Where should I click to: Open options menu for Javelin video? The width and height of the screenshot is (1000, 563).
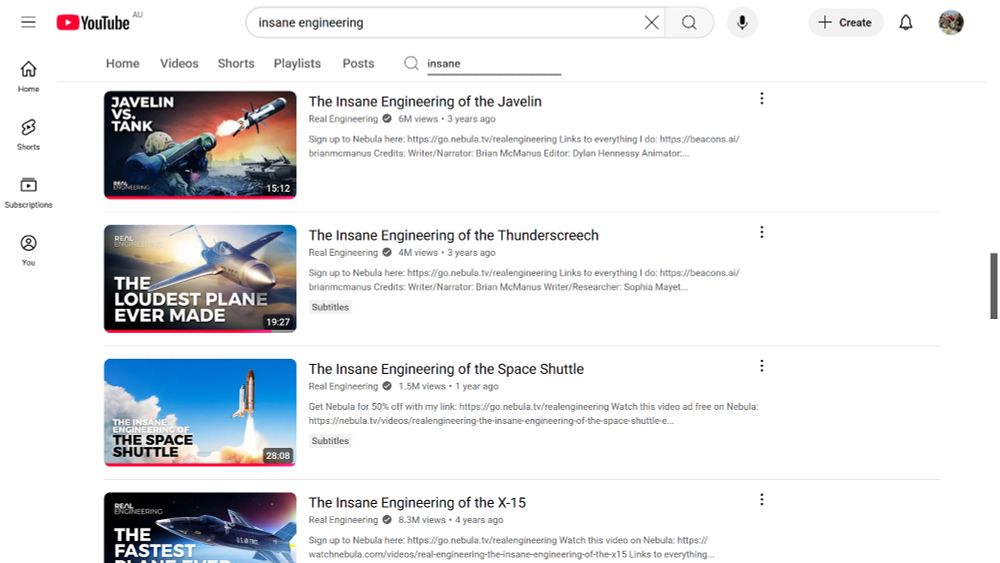tap(761, 98)
